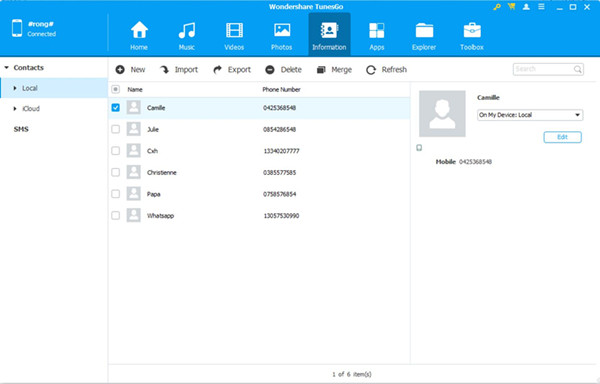Expand the Local group arrow
The image size is (600, 384).
tap(15, 88)
